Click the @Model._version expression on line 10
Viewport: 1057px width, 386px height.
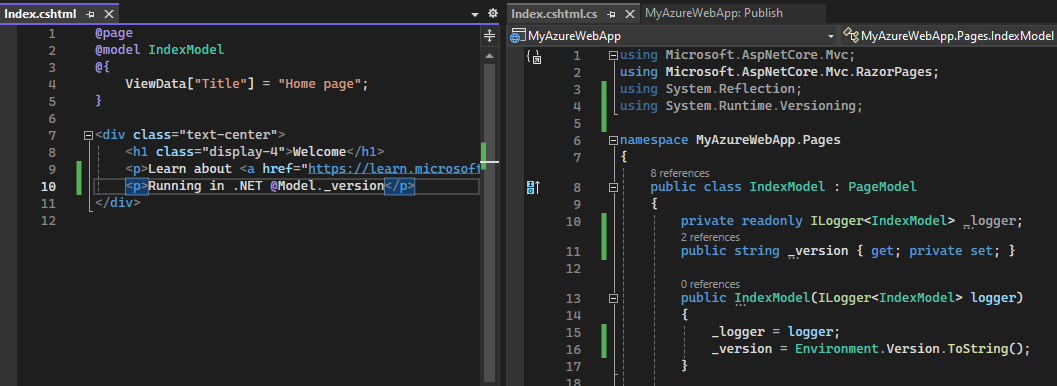[327, 186]
